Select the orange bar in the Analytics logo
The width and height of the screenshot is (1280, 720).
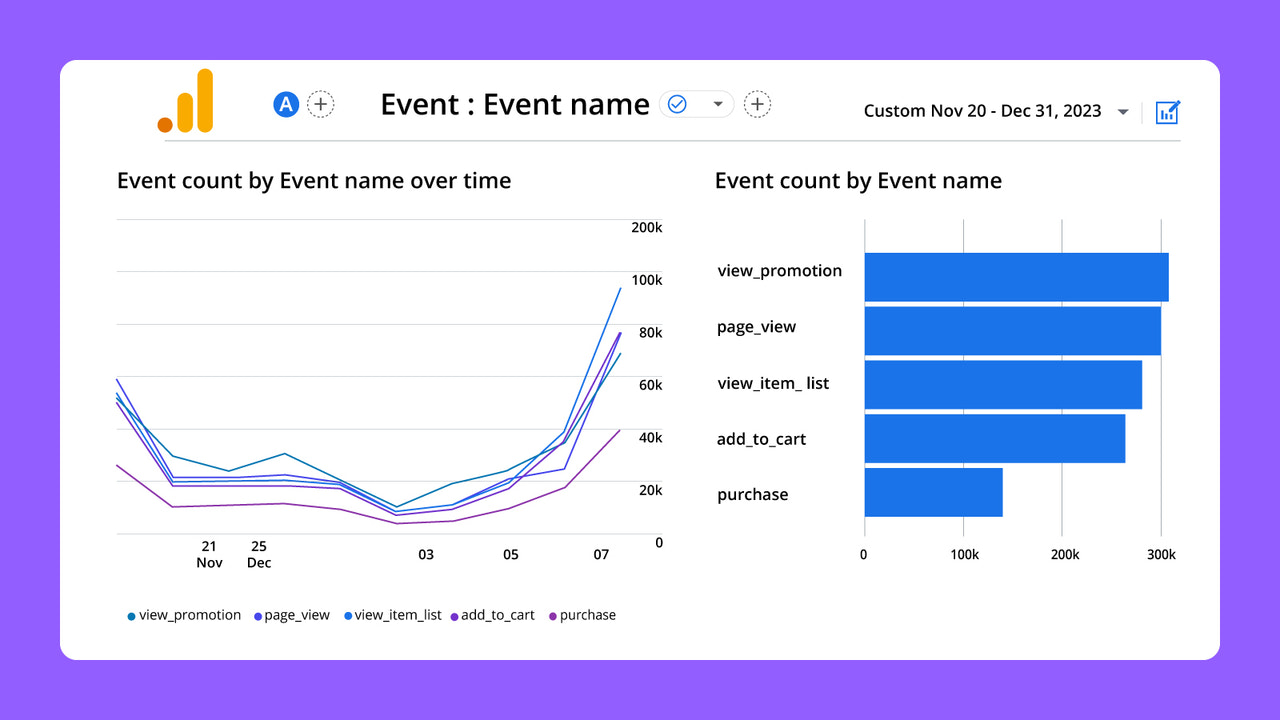click(165, 124)
